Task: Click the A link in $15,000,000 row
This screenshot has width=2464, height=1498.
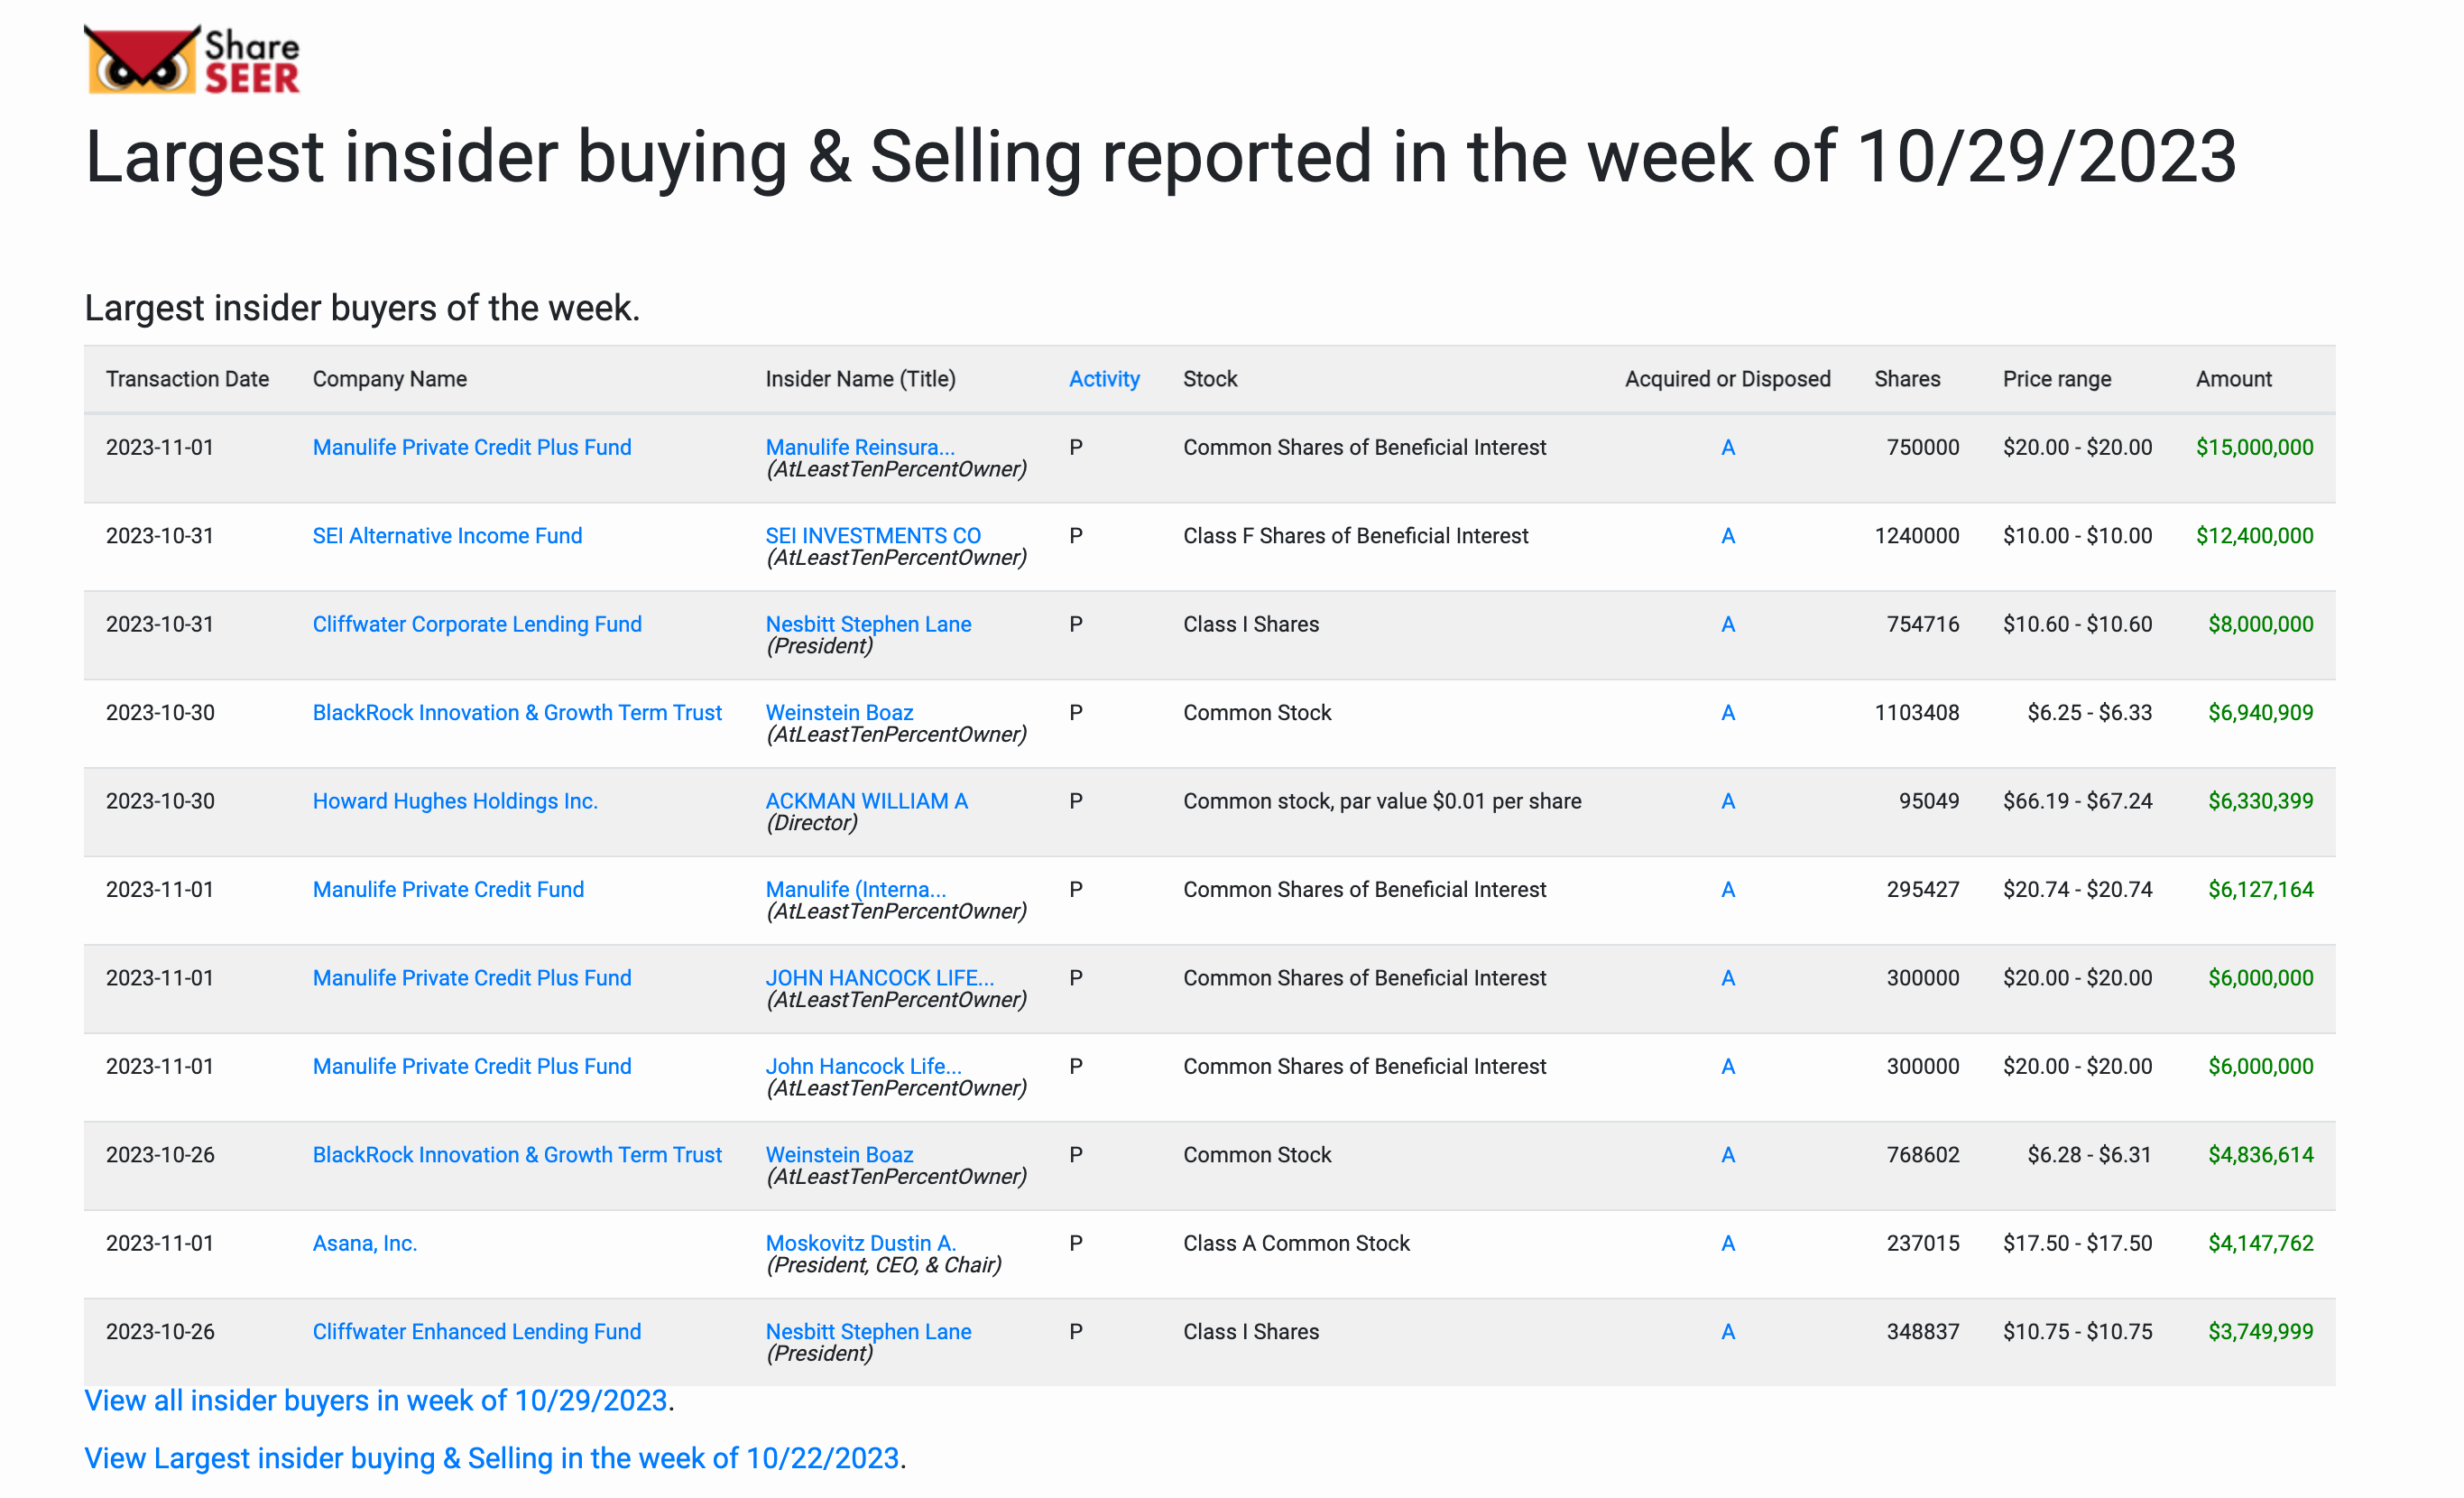Action: [1727, 447]
